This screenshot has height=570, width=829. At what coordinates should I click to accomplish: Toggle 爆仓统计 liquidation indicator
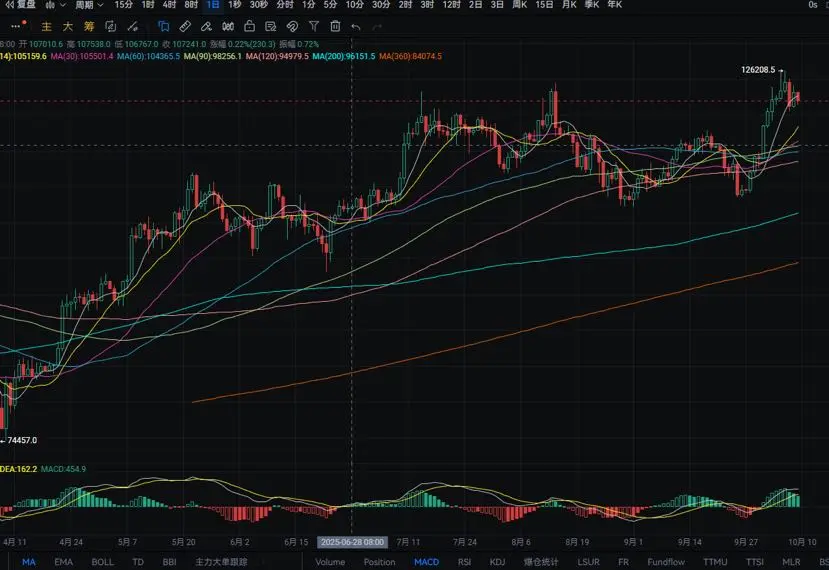[x=541, y=562]
